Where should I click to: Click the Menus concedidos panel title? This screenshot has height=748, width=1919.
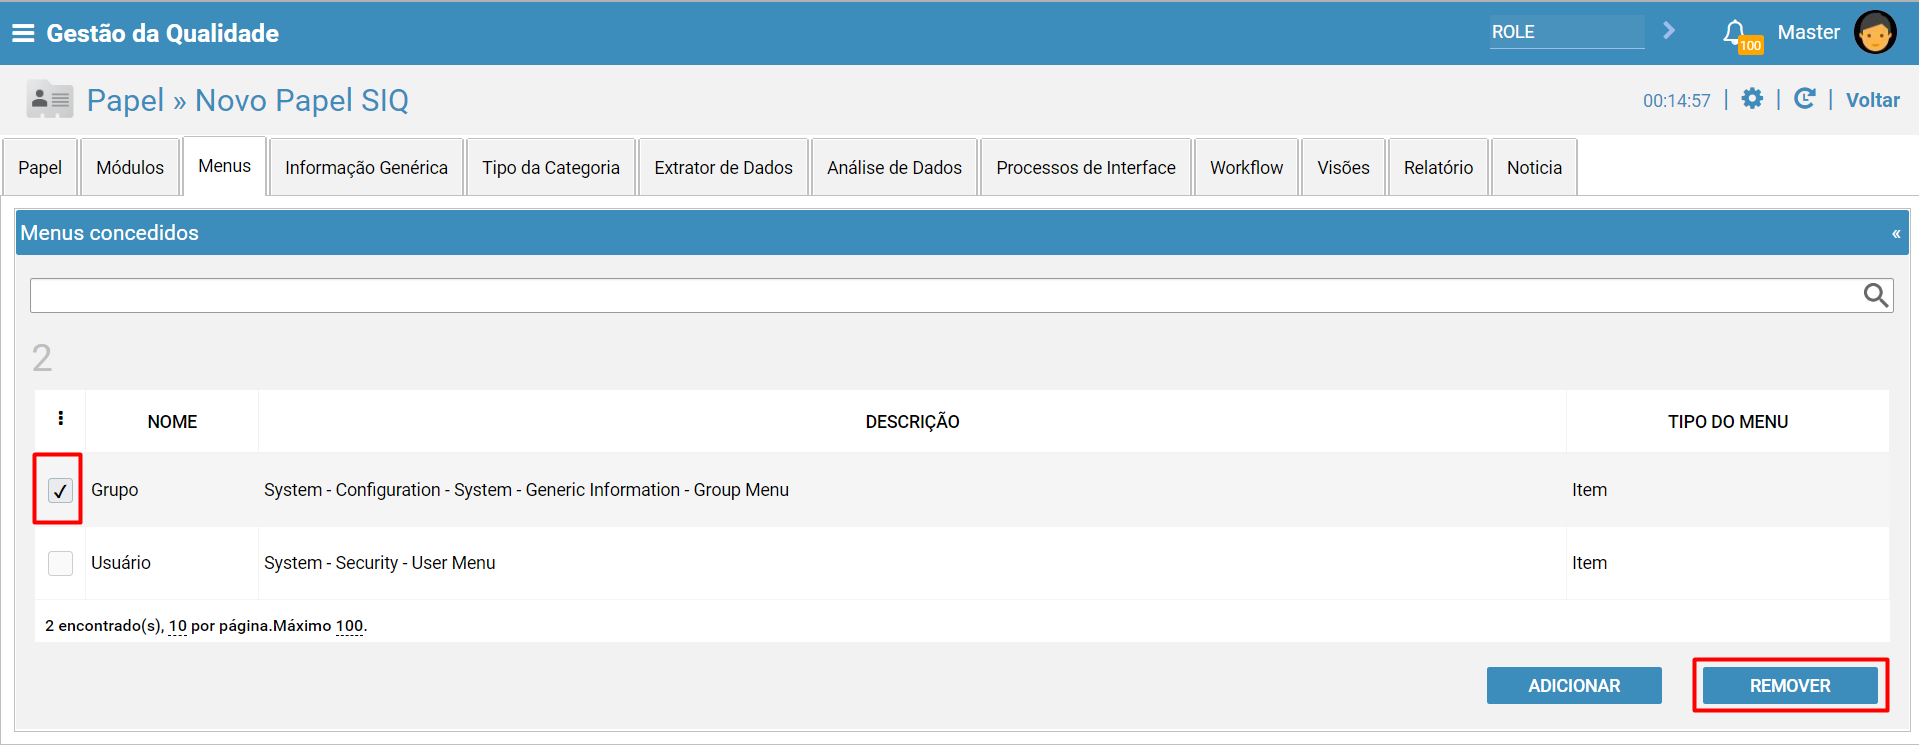pyautogui.click(x=110, y=233)
